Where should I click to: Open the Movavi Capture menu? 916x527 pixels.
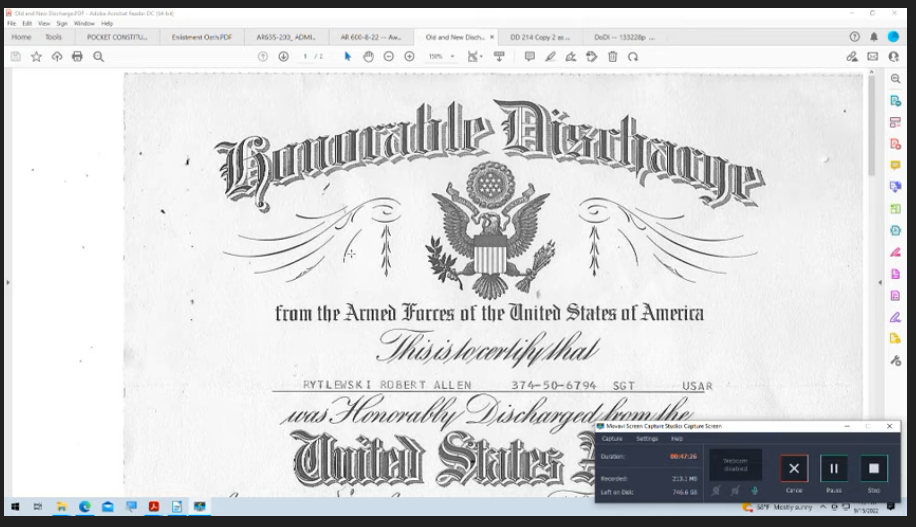coord(612,439)
